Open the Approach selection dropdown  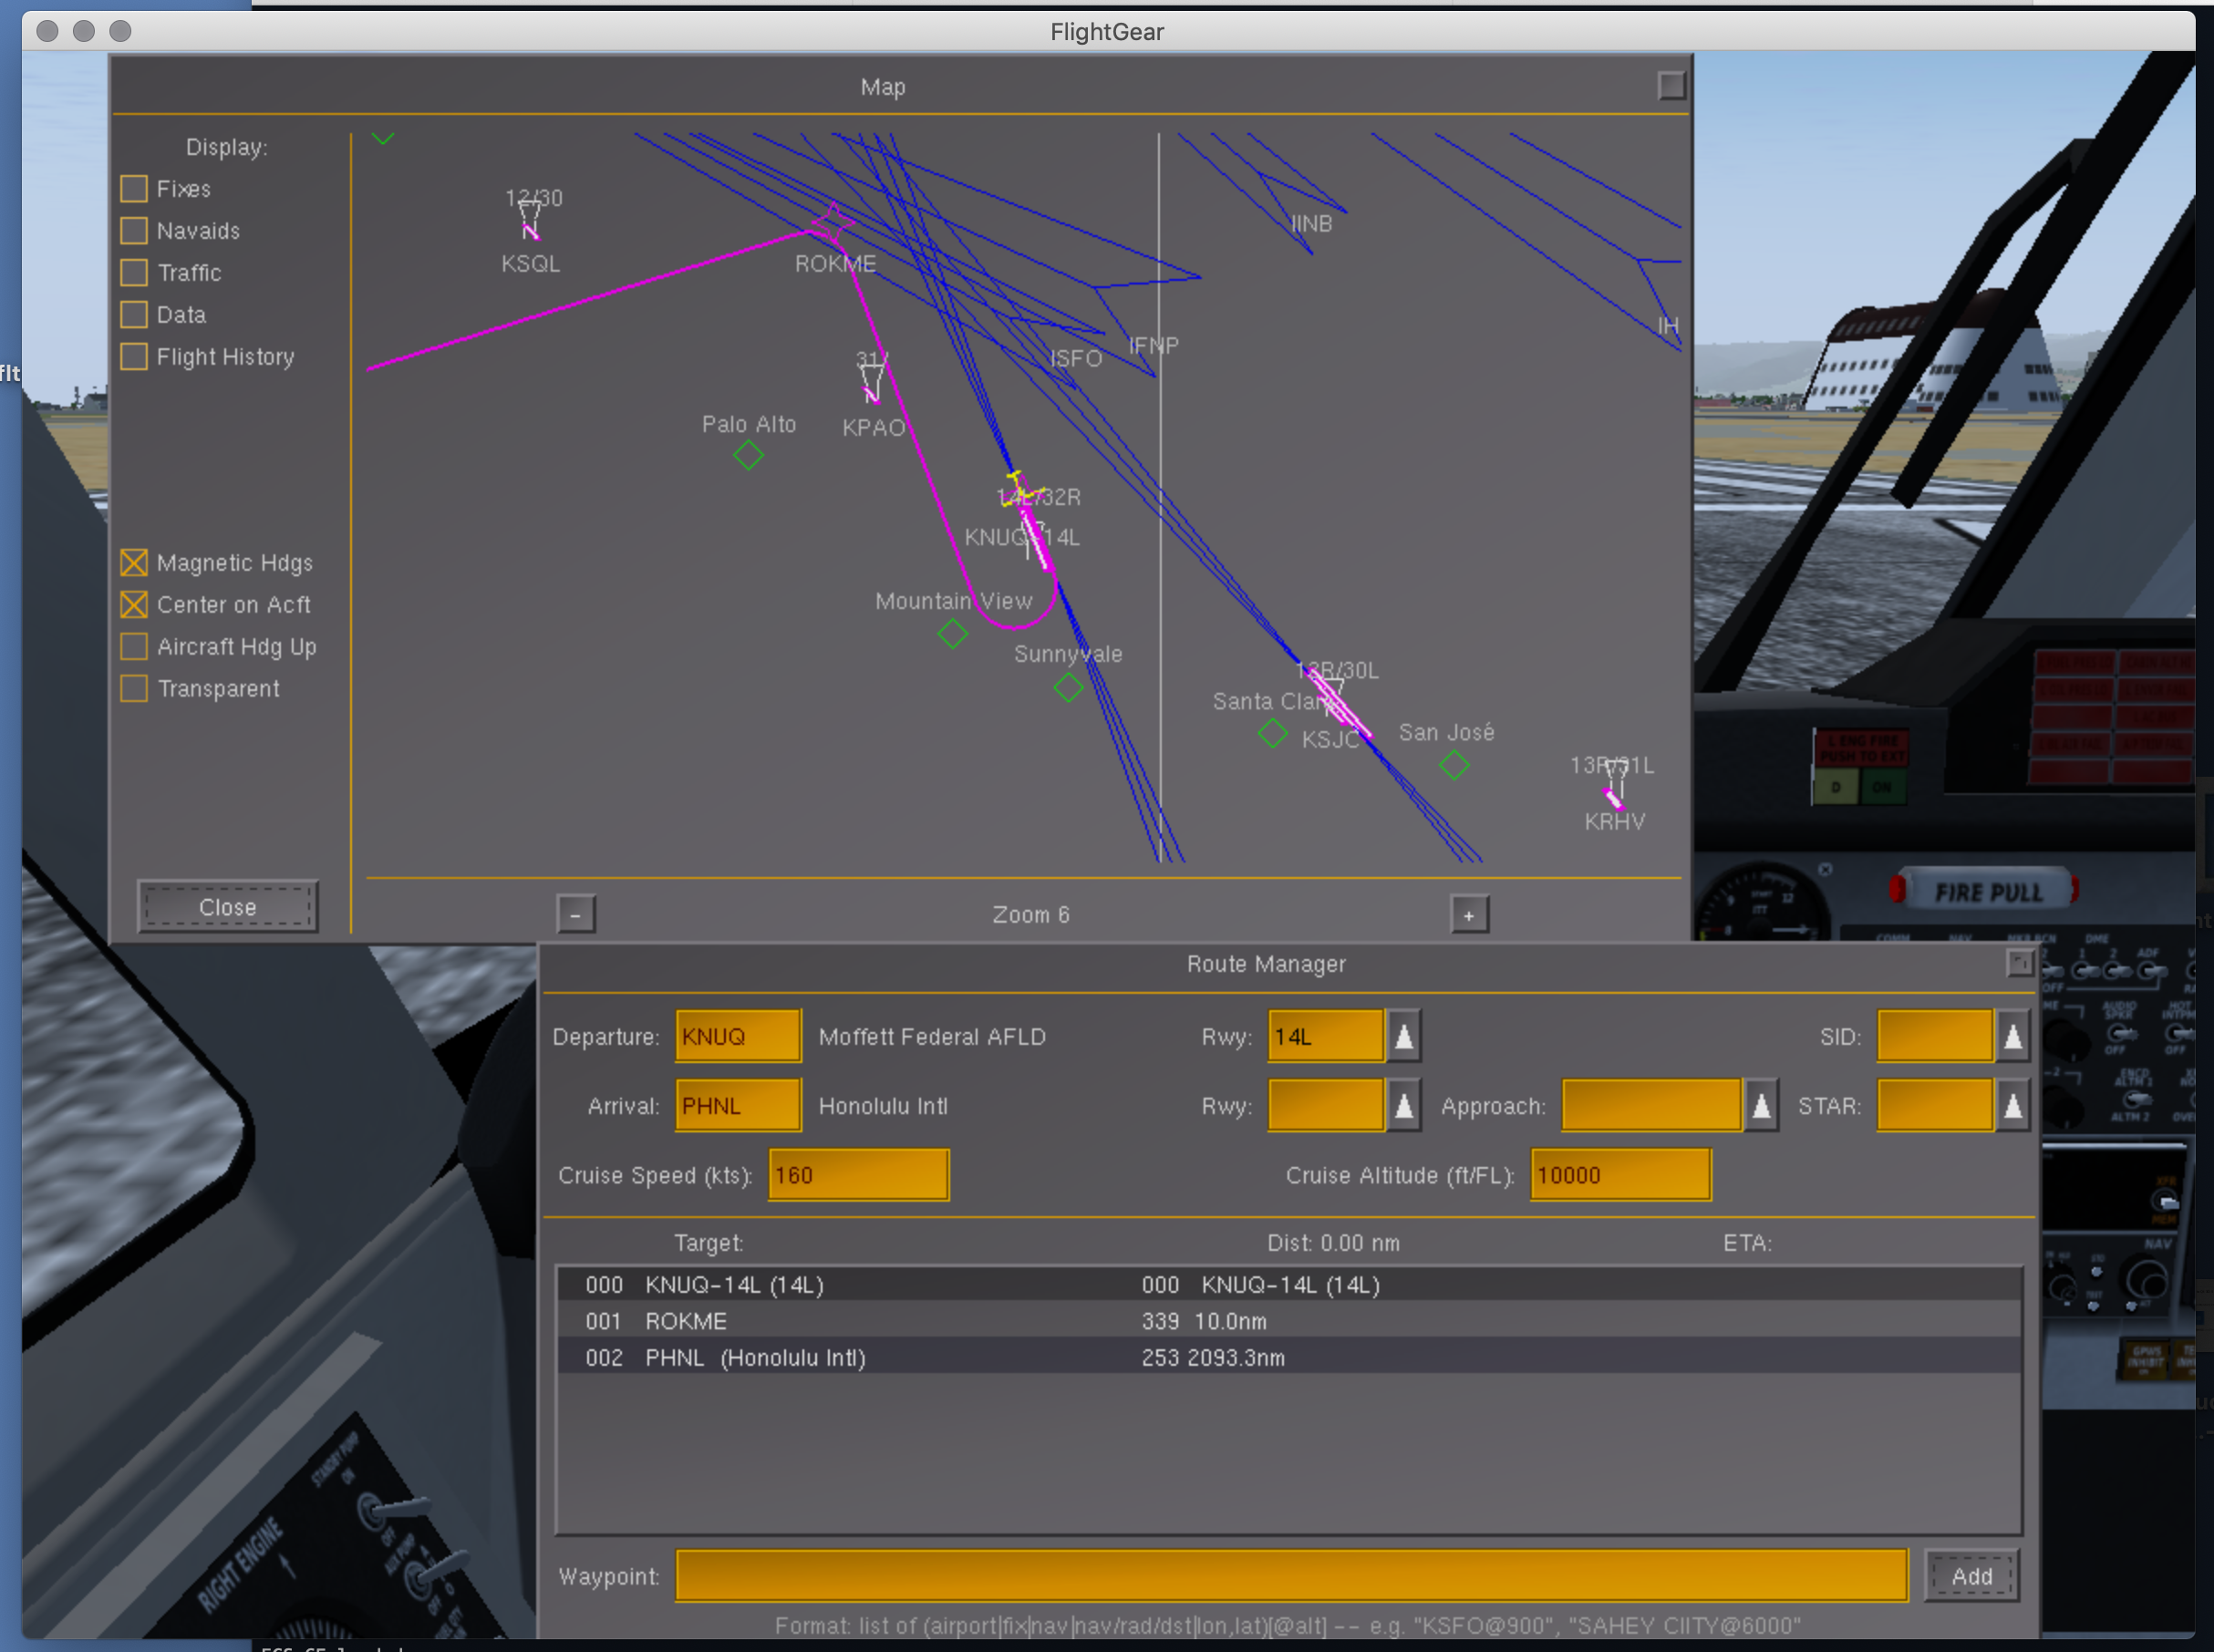1761,1106
